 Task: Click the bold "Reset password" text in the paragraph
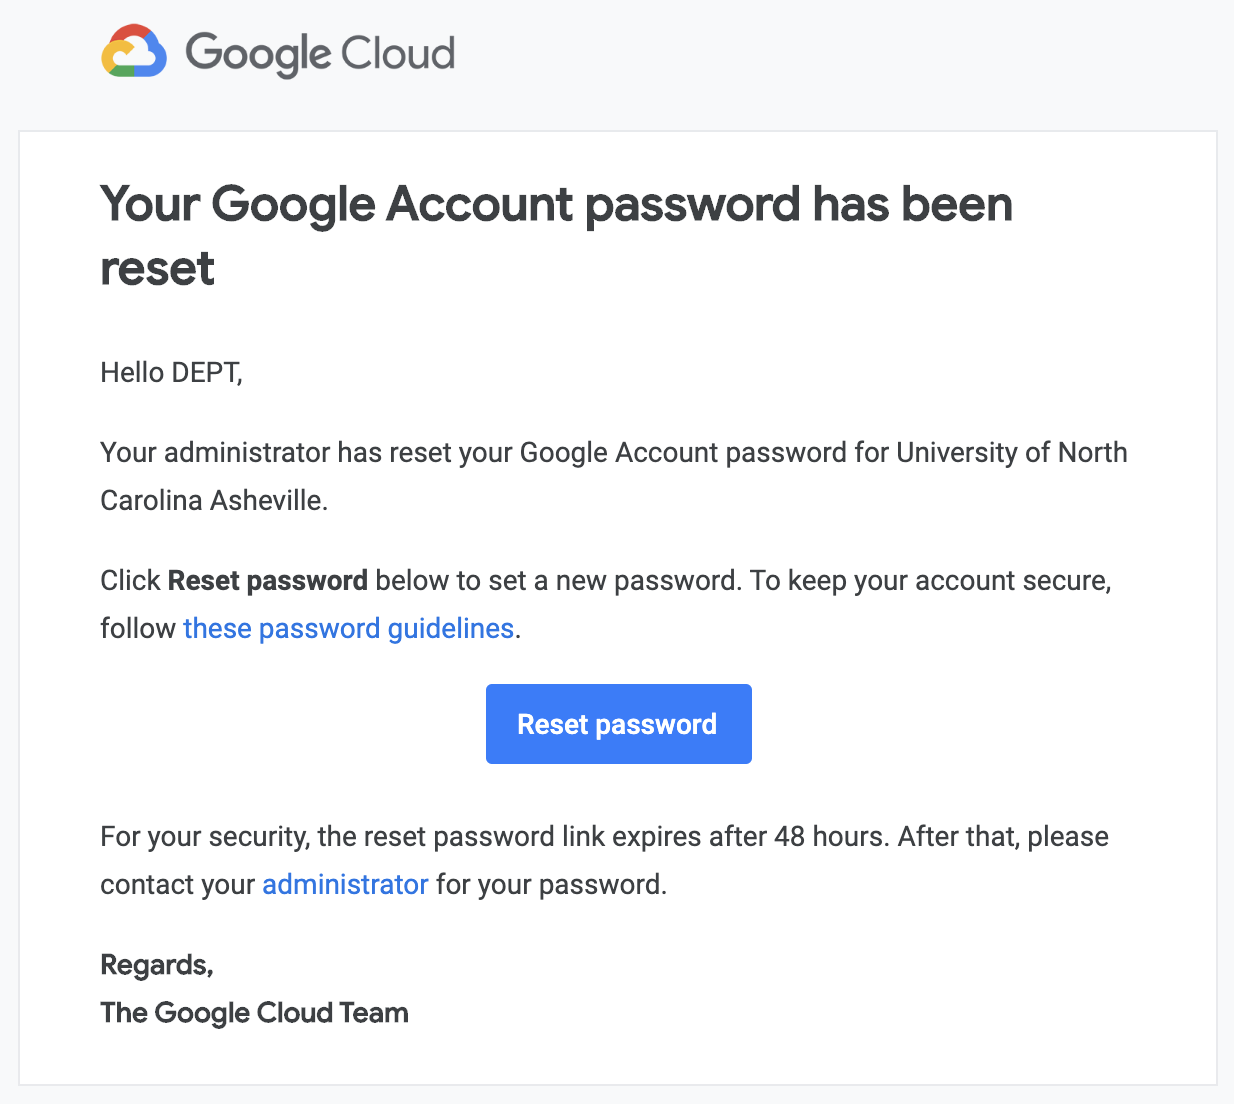[268, 580]
